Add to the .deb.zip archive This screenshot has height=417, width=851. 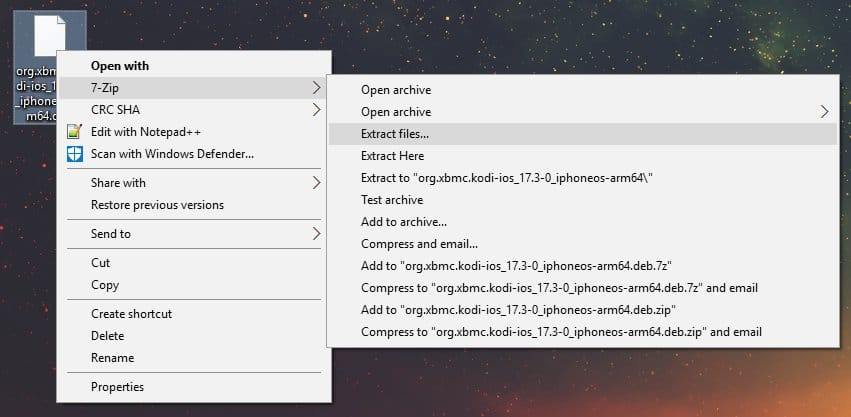(x=583, y=310)
